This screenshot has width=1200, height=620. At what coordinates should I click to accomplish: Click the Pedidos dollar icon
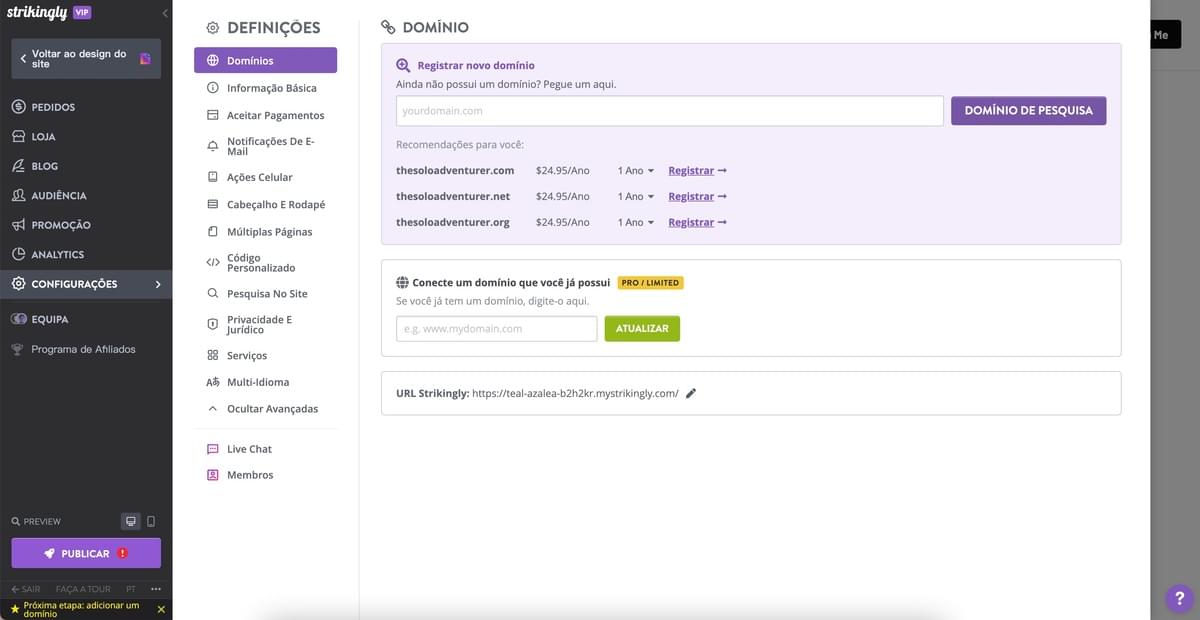tap(18, 107)
